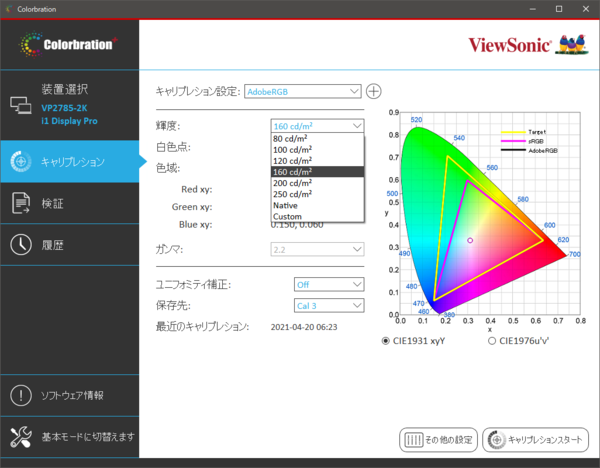The image size is (600, 468).
Task: Open ソフトウェア情報 software information
Action: coord(70,395)
